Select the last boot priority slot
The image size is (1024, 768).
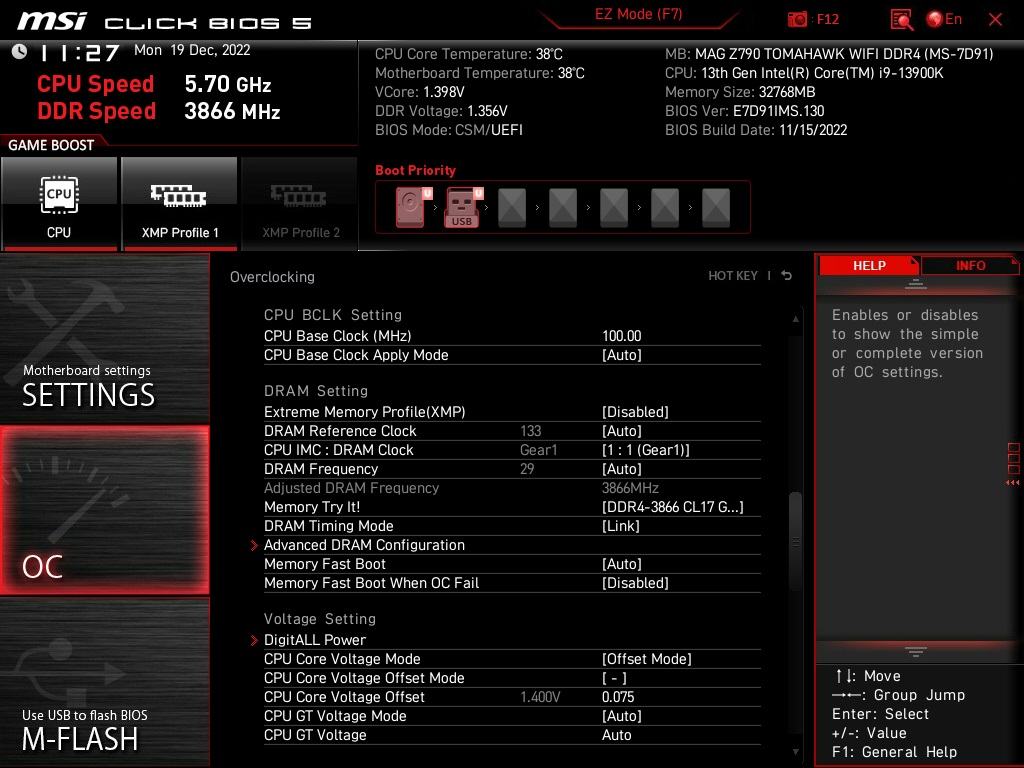[x=716, y=208]
